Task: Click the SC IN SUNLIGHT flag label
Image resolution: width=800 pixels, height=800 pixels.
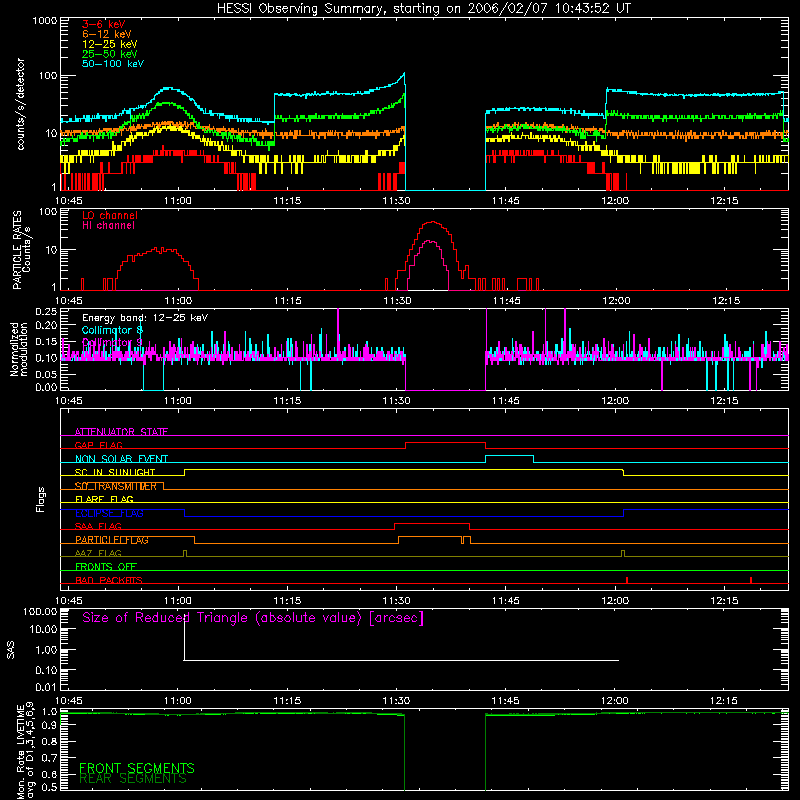Action: tap(115, 472)
